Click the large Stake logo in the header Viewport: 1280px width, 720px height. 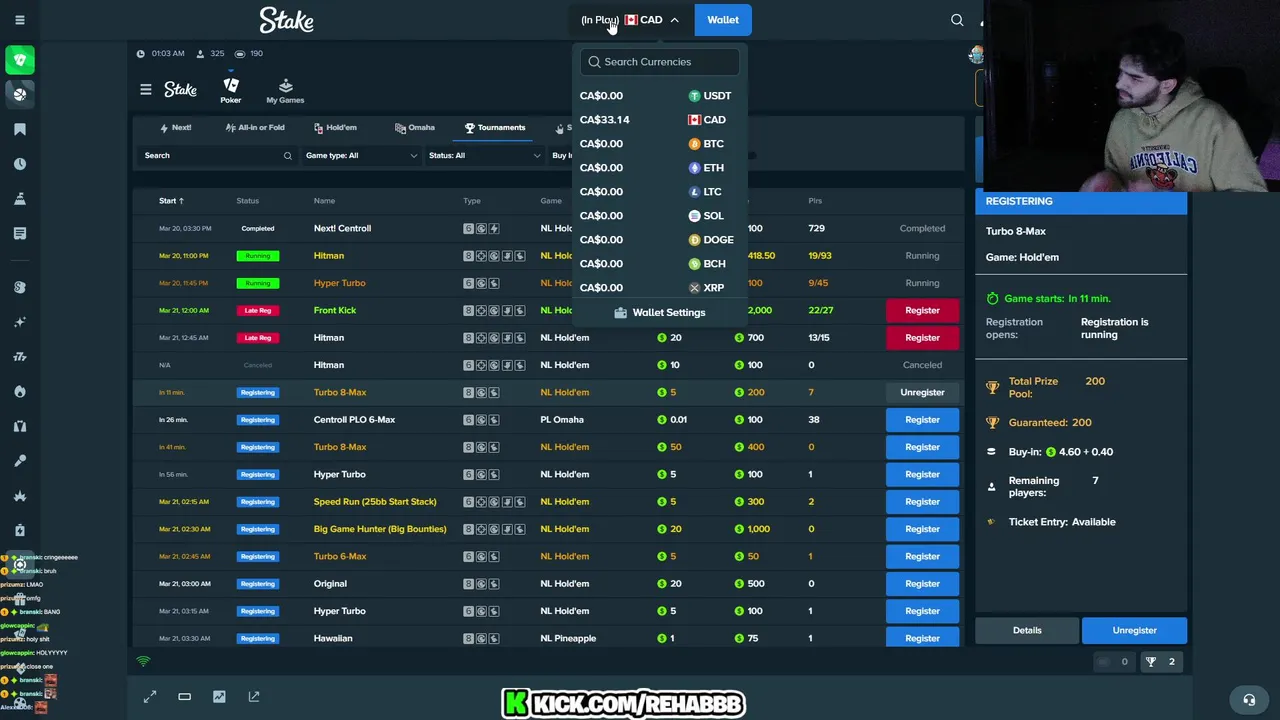click(287, 20)
